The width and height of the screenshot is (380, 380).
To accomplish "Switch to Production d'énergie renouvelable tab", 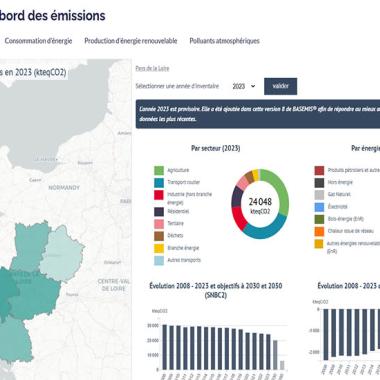I will click(131, 41).
